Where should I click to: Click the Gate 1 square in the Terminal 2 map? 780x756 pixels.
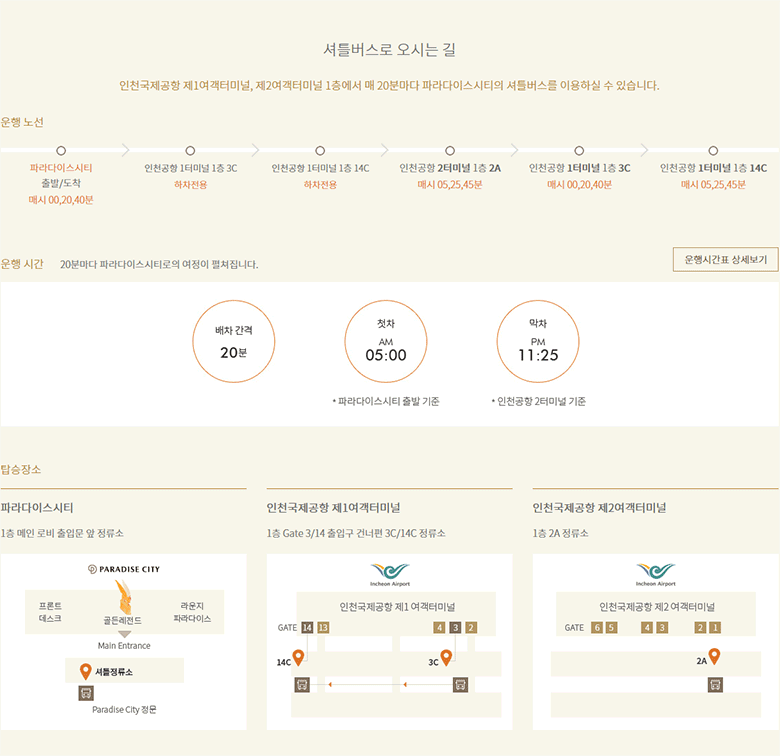tap(715, 628)
